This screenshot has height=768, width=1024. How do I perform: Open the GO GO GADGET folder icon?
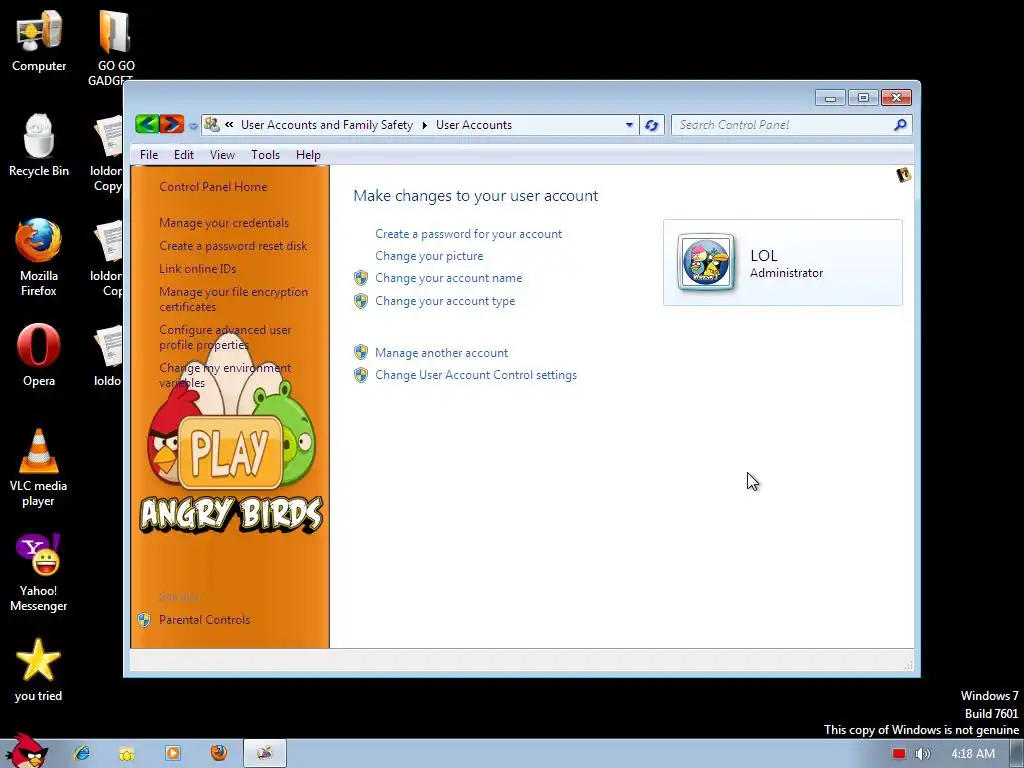[116, 46]
